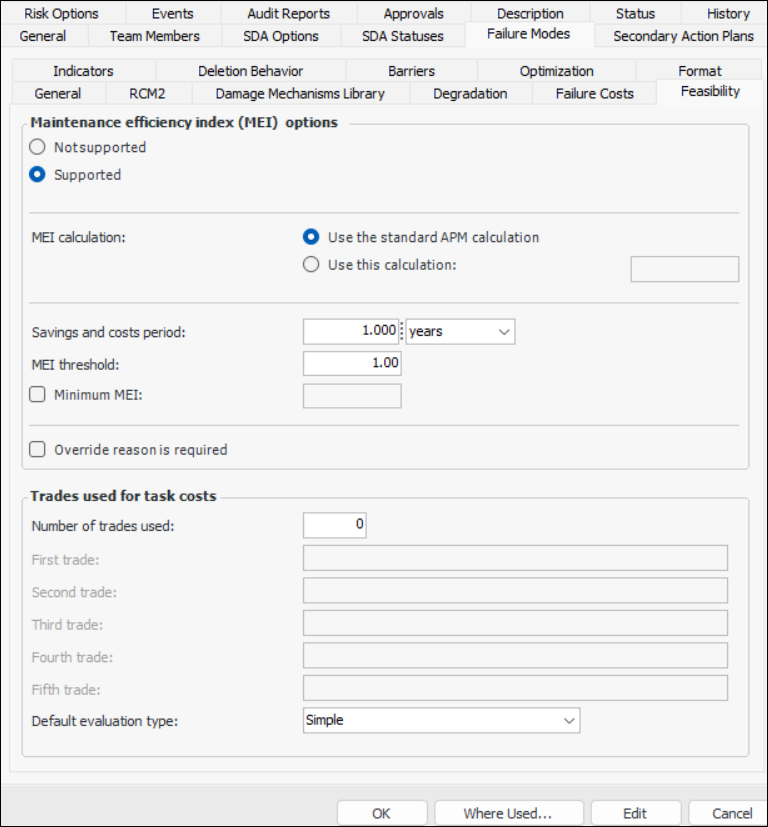
Task: Open the Risk Options tab
Action: coord(61,13)
